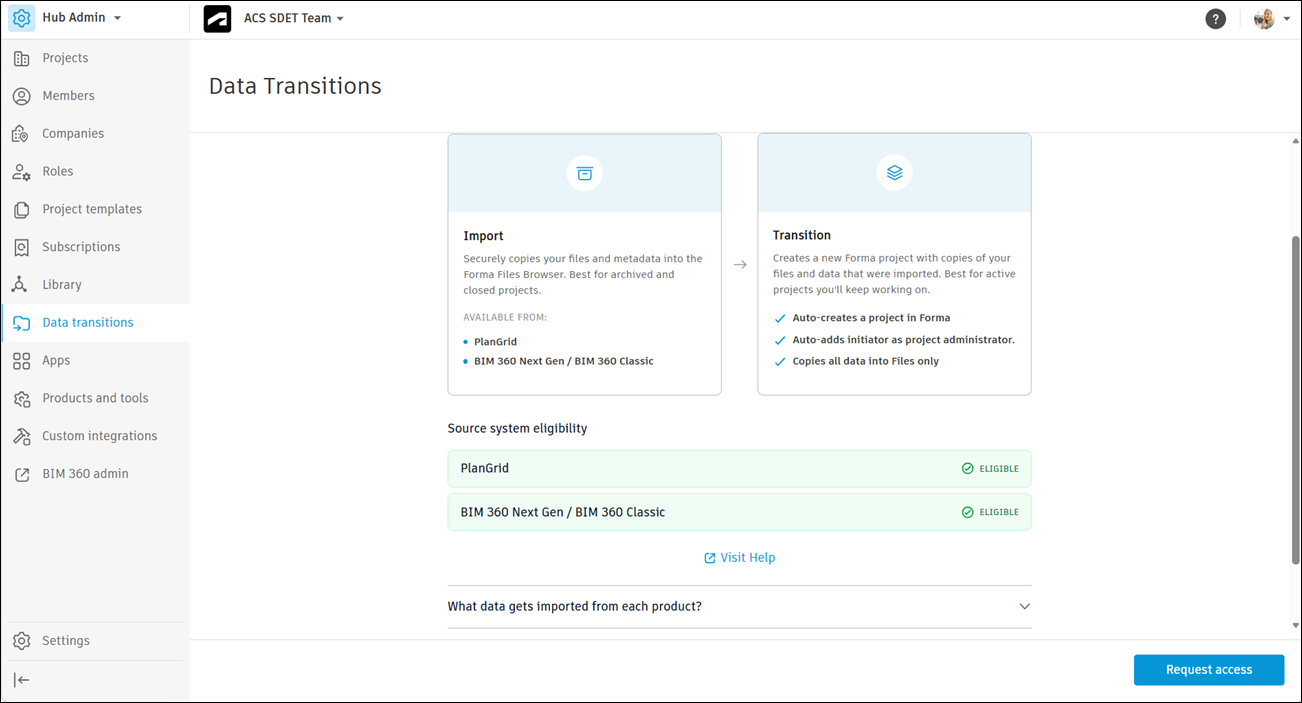Screen dimensions: 1302x703
Task: Open Settings in the sidebar
Action: [x=66, y=641]
